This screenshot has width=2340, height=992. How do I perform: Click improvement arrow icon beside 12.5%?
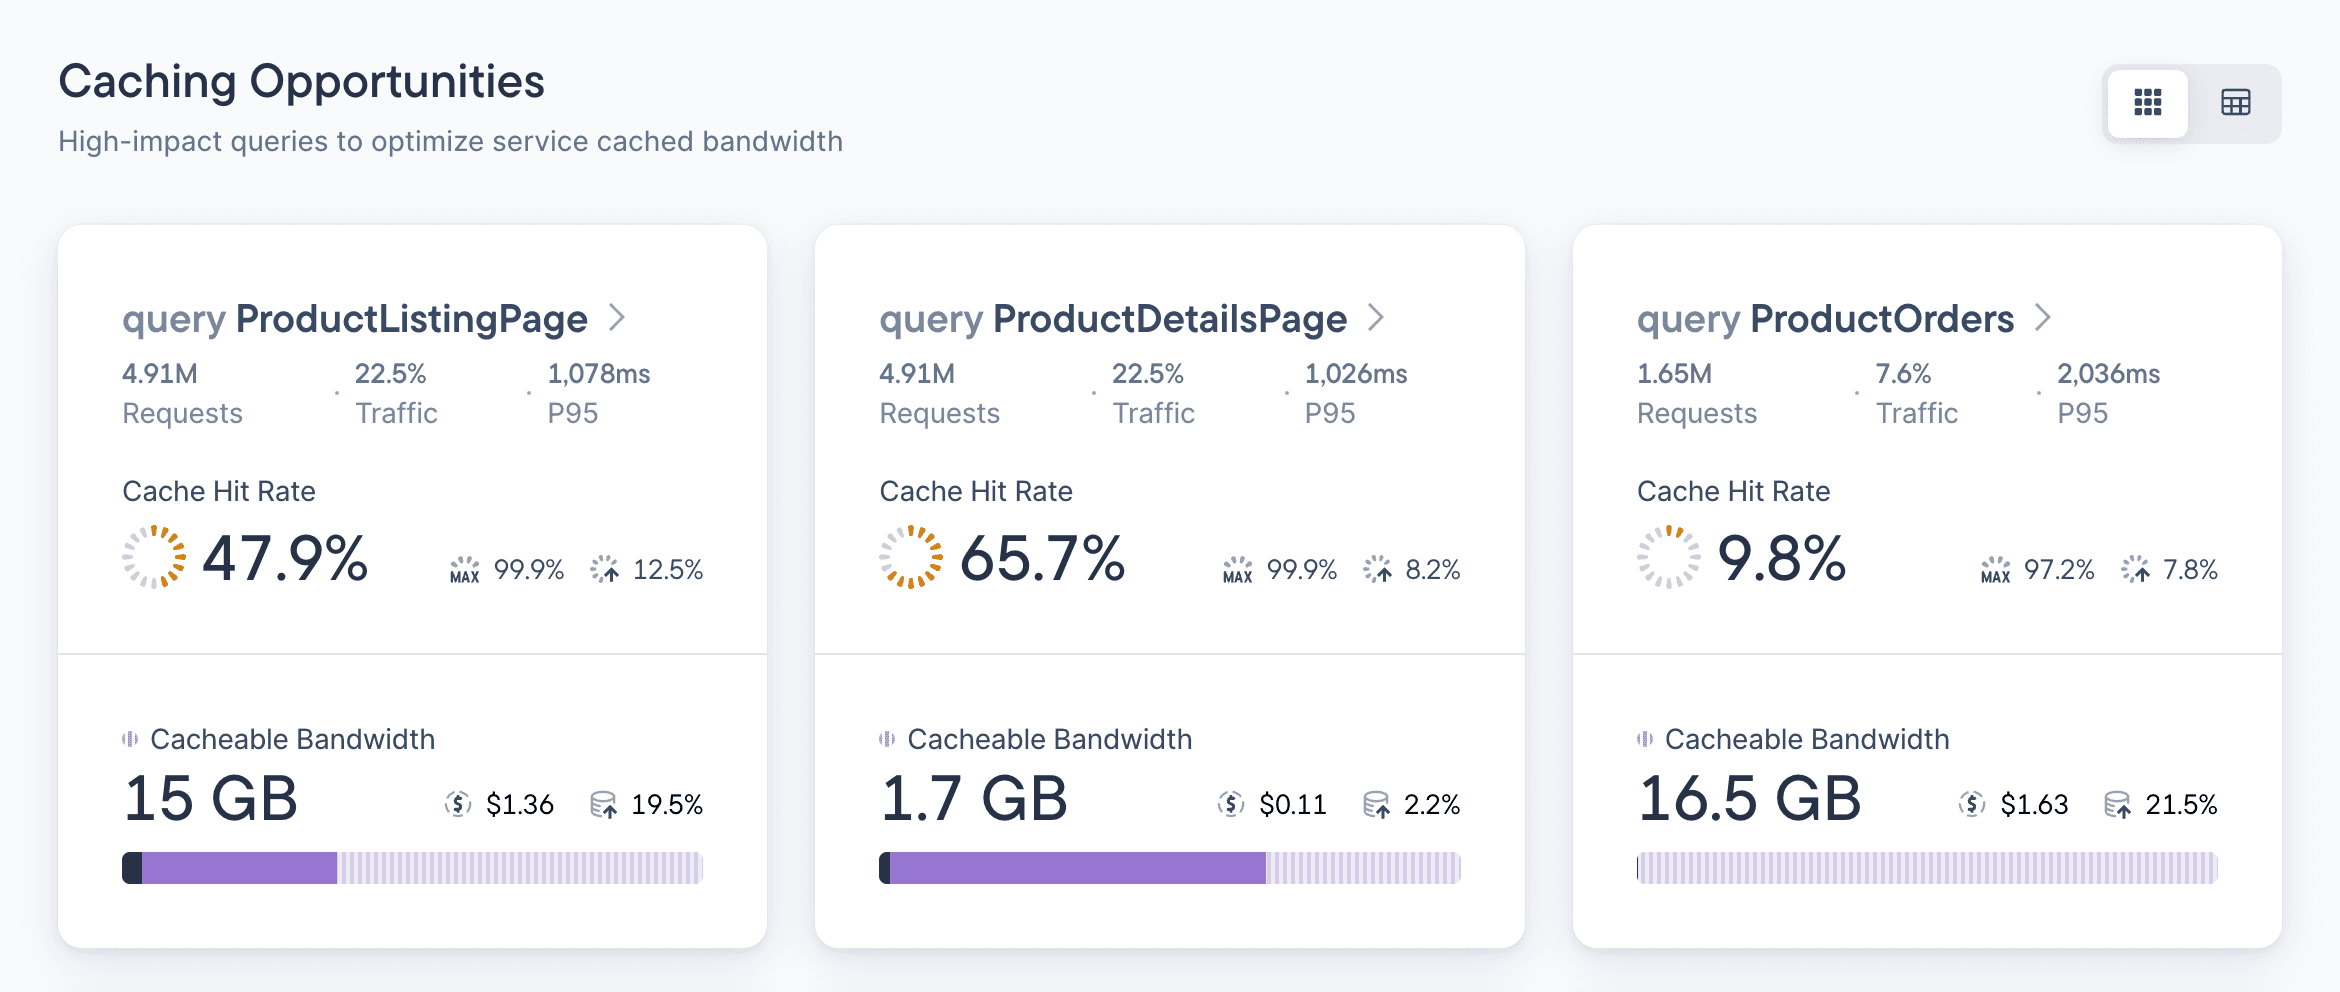605,570
